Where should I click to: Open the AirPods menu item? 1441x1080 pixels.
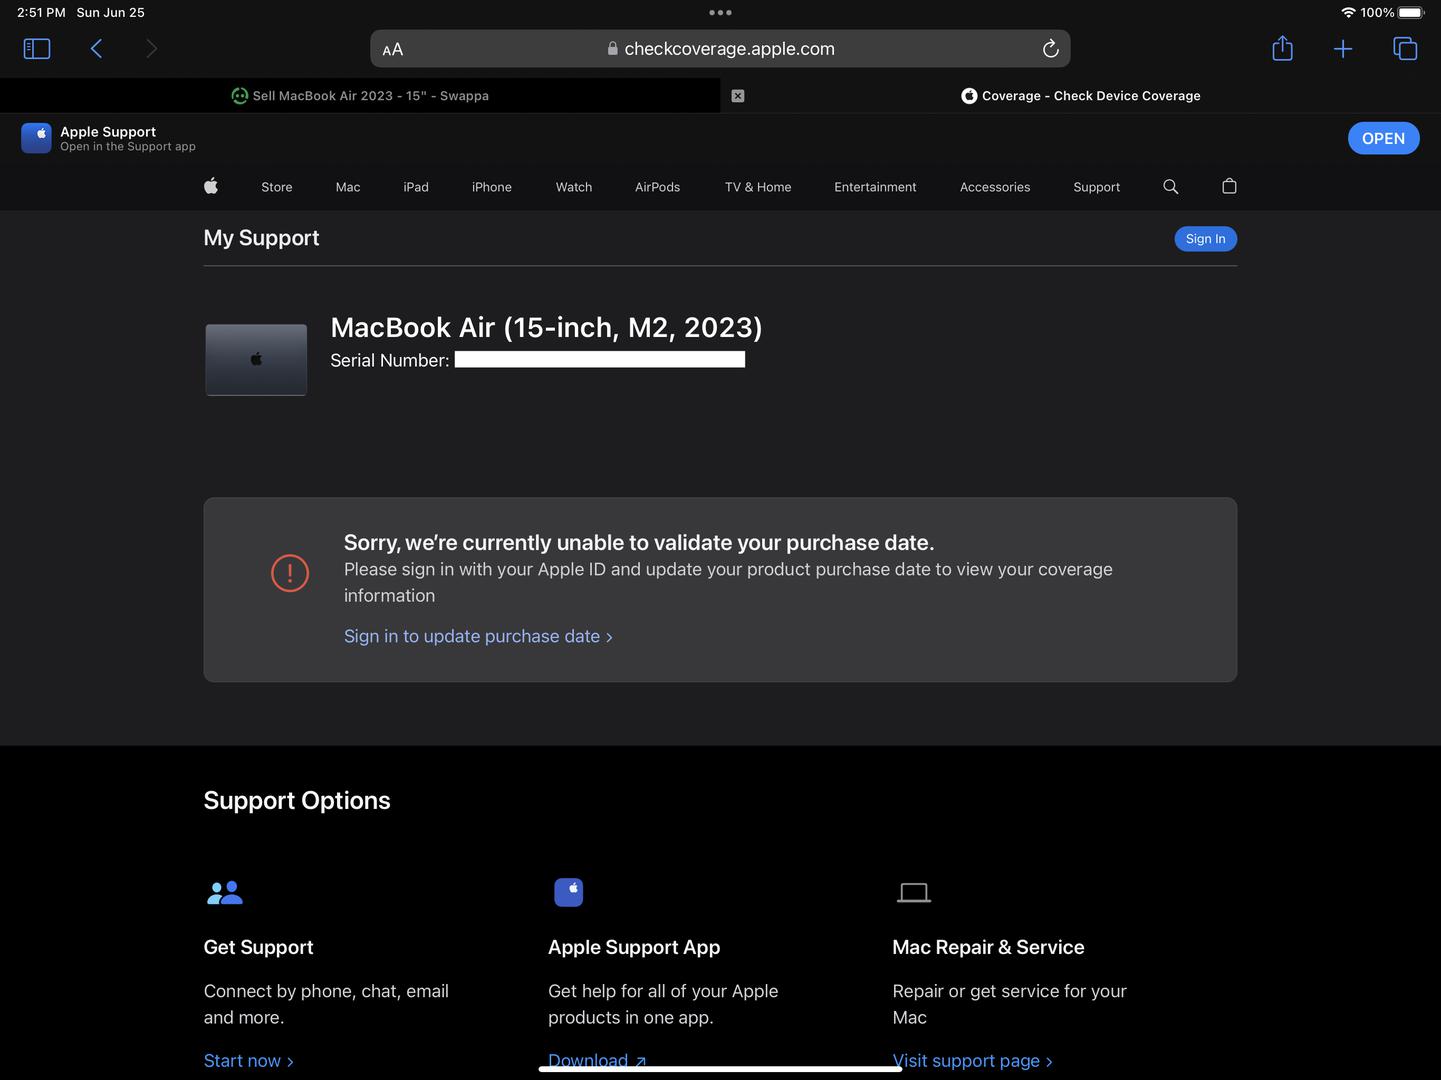point(657,187)
